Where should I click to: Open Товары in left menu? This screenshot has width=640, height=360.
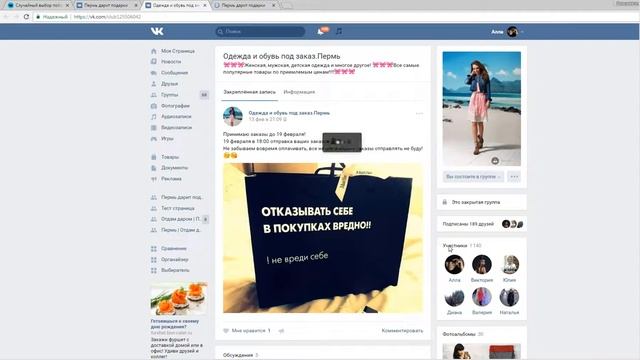[170, 157]
